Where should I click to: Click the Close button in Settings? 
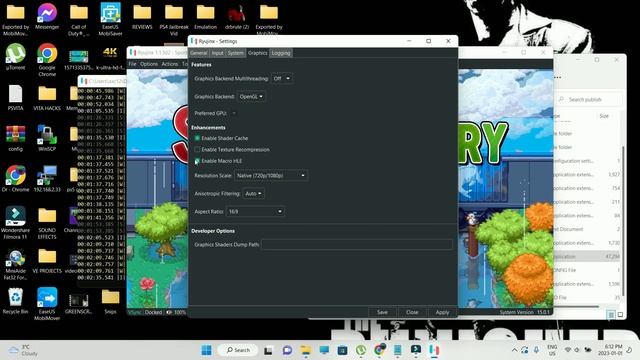click(x=412, y=312)
